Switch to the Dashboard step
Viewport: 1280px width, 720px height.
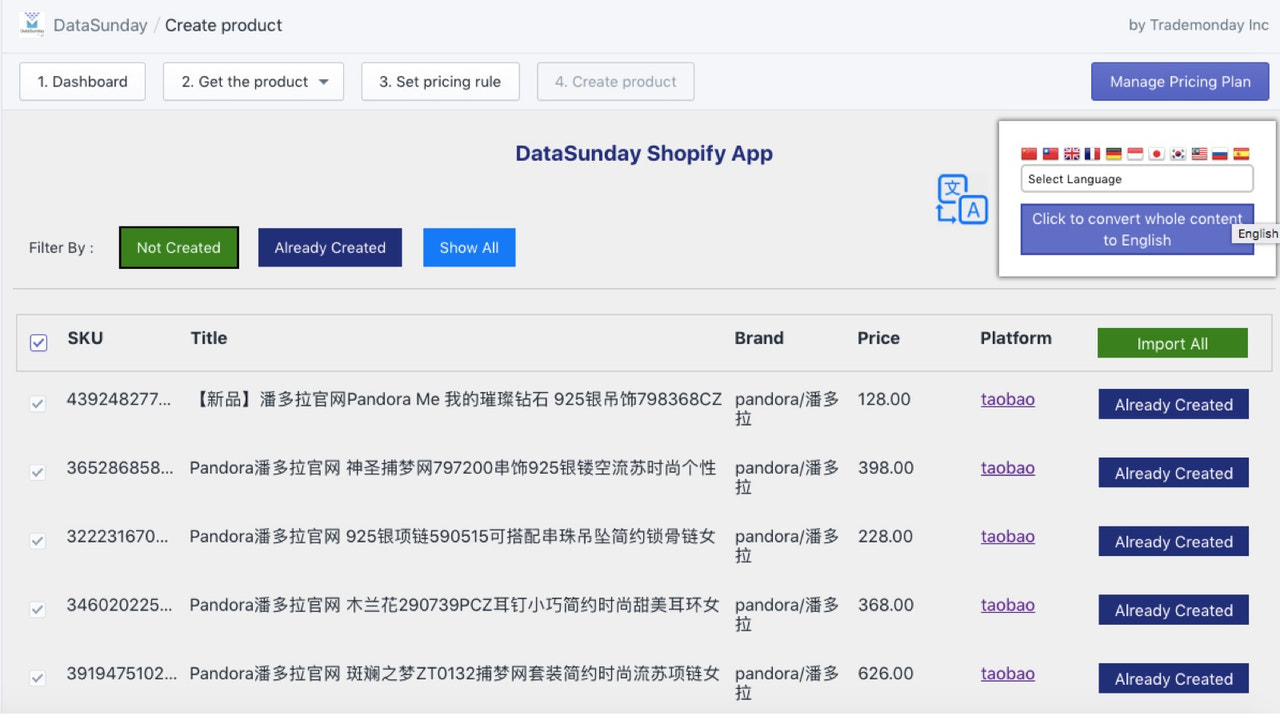tap(82, 81)
